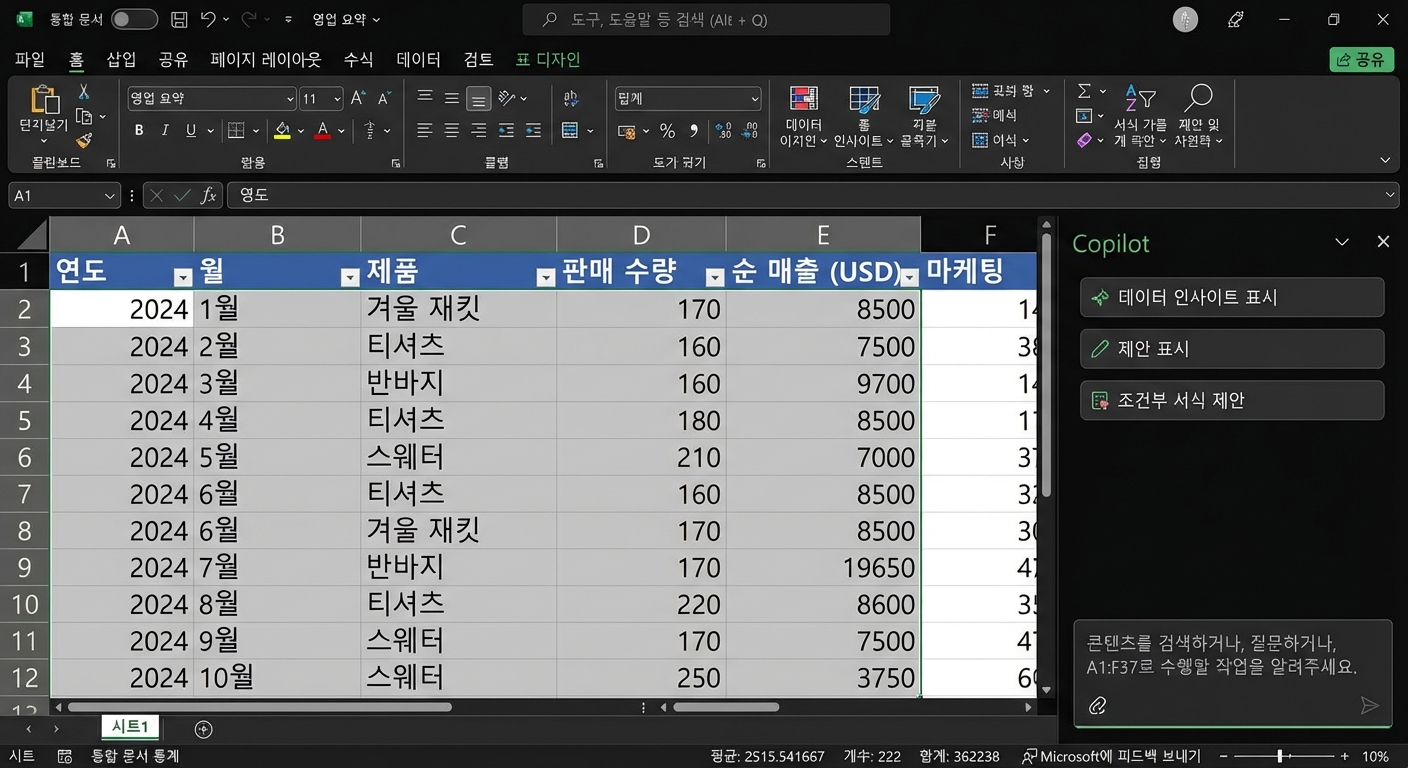Open the Name Box dropdown arrow
The width and height of the screenshot is (1408, 768).
tap(111, 196)
